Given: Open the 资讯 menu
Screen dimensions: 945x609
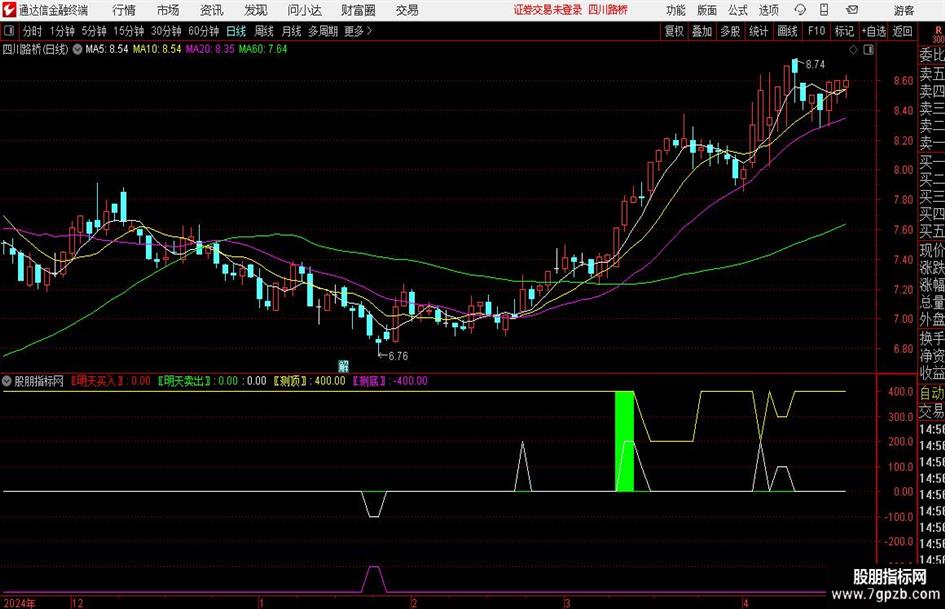Looking at the screenshot, I should (x=212, y=10).
